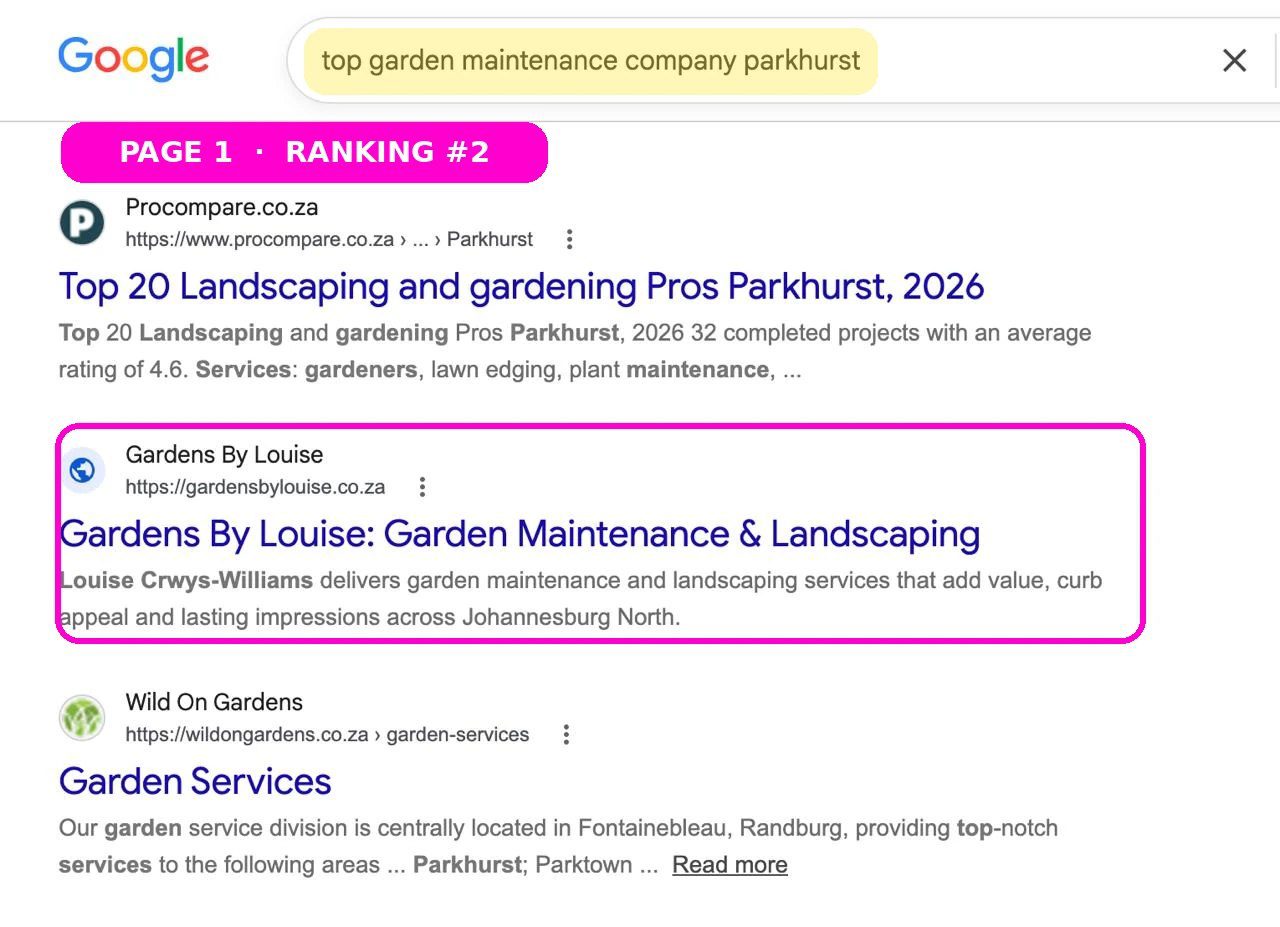Click the snippet mentioning Fontainebleau, Randburg
The image size is (1280, 927).
tap(558, 846)
